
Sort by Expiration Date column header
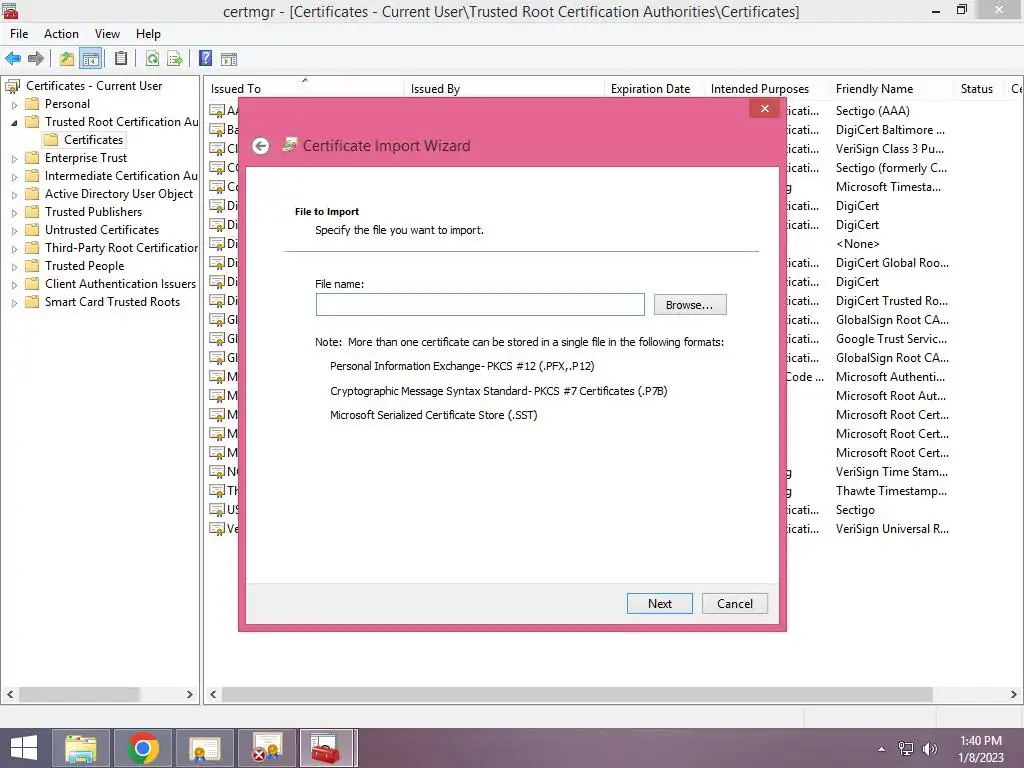pos(650,89)
